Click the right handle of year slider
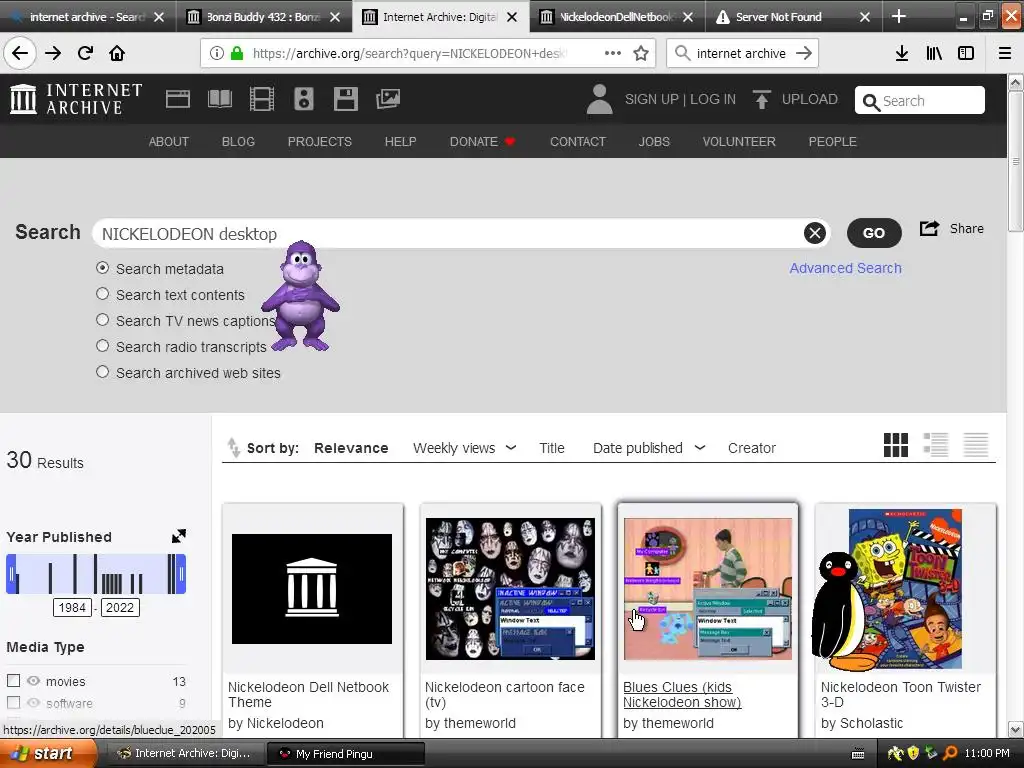This screenshot has height=768, width=1024. tap(181, 574)
